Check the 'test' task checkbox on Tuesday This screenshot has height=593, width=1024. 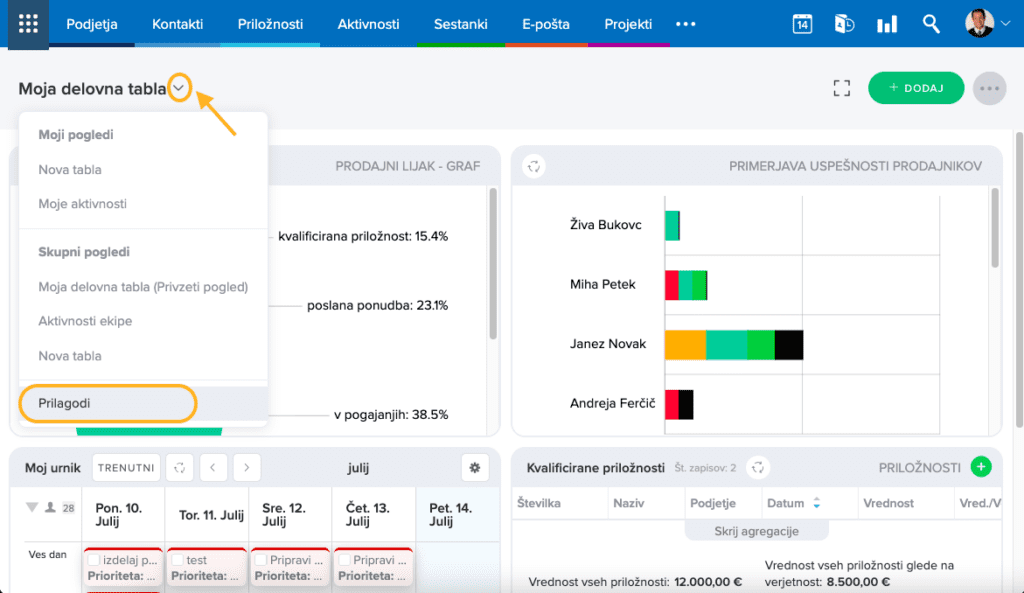pos(177,561)
